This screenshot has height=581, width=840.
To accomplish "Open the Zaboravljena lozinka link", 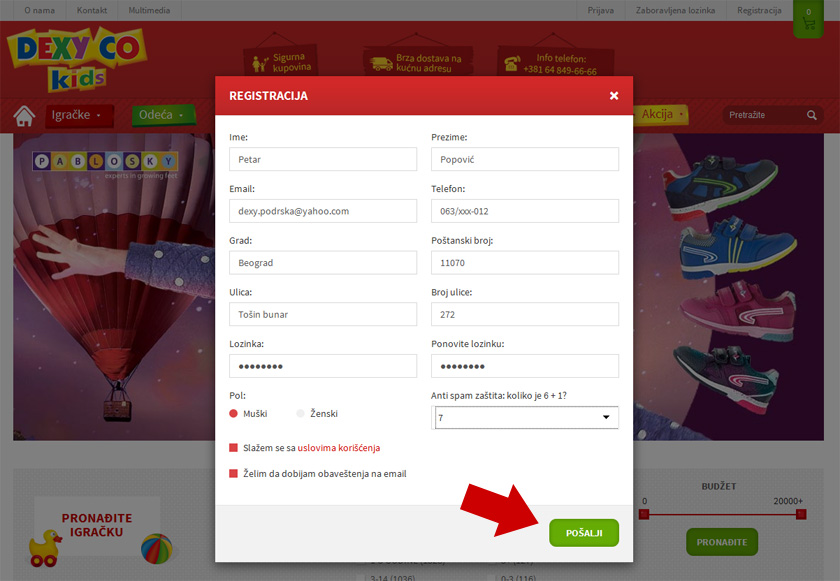I will [x=675, y=10].
